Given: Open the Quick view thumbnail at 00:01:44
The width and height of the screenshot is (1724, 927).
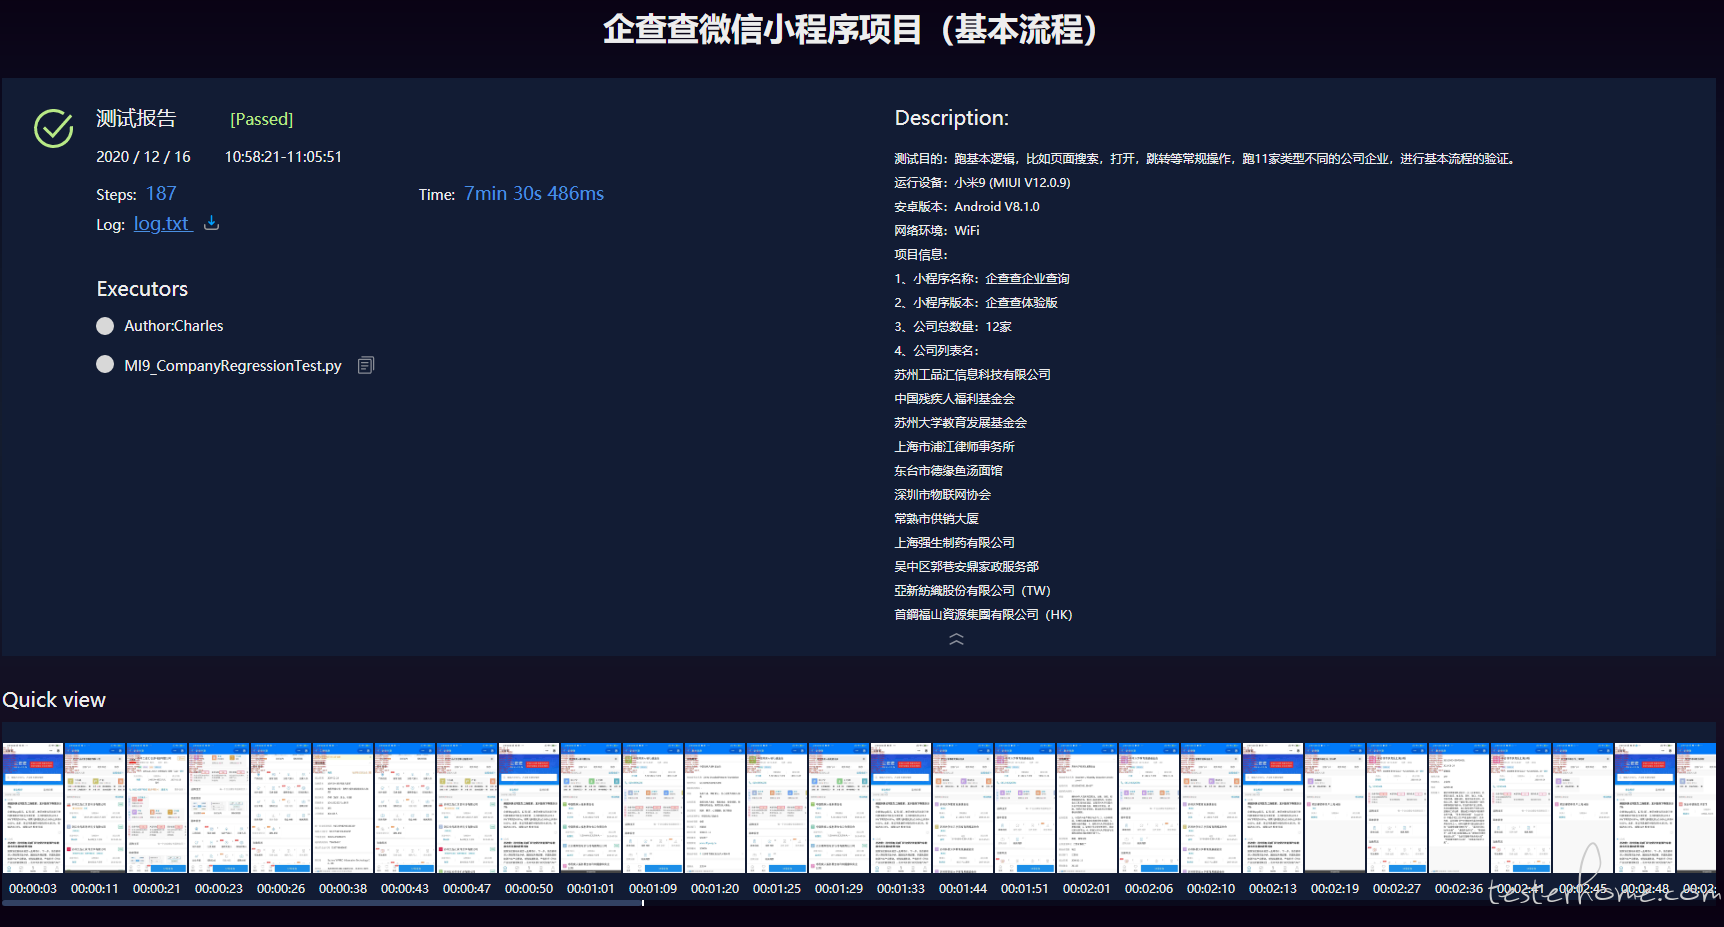Looking at the screenshot, I should (x=963, y=808).
